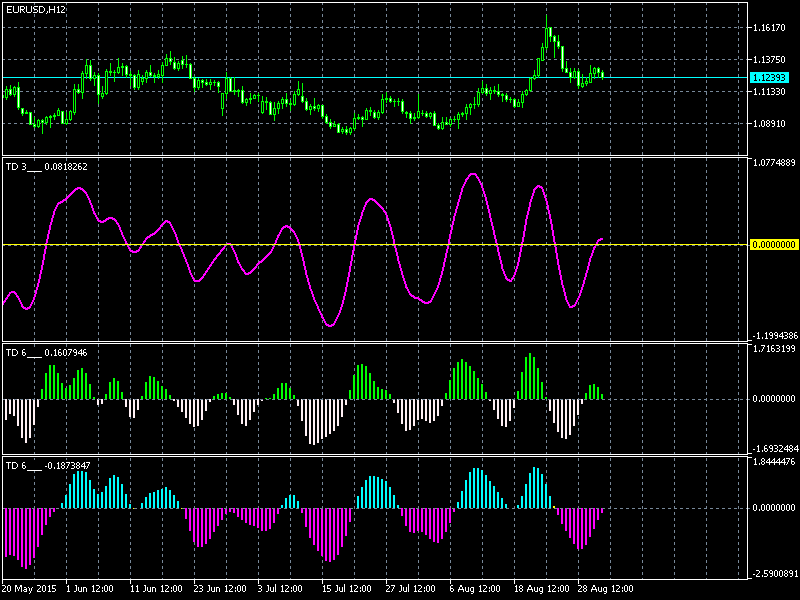Select the cyan current price tag 1.12393

pyautogui.click(x=769, y=77)
